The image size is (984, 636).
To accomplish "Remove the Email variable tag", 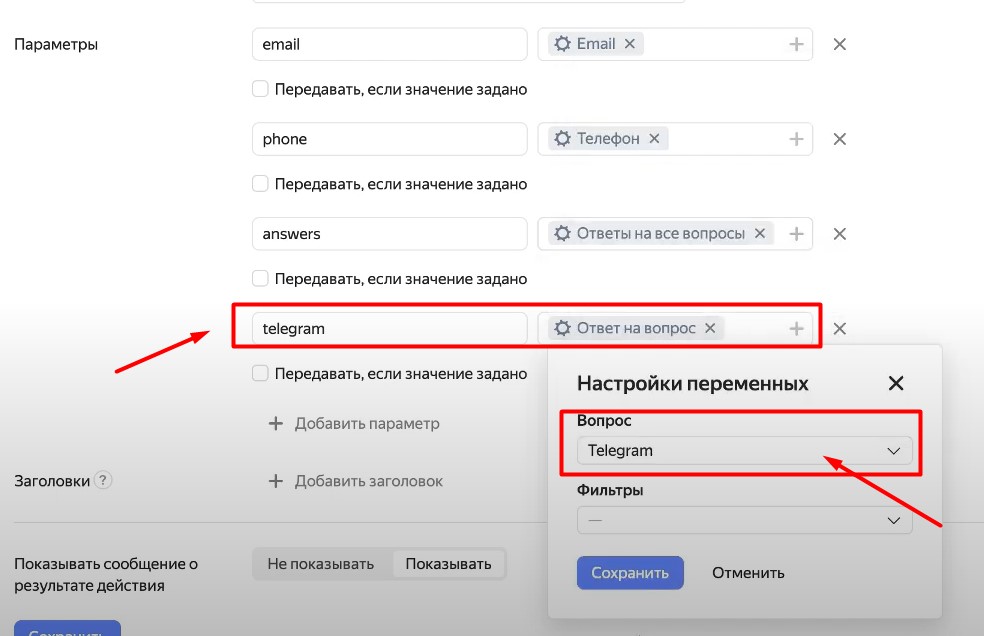I will [x=629, y=44].
